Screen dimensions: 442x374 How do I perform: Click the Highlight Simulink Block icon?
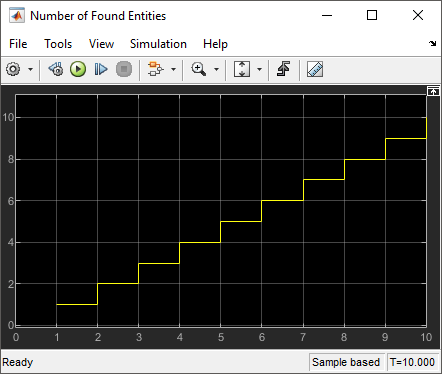155,69
